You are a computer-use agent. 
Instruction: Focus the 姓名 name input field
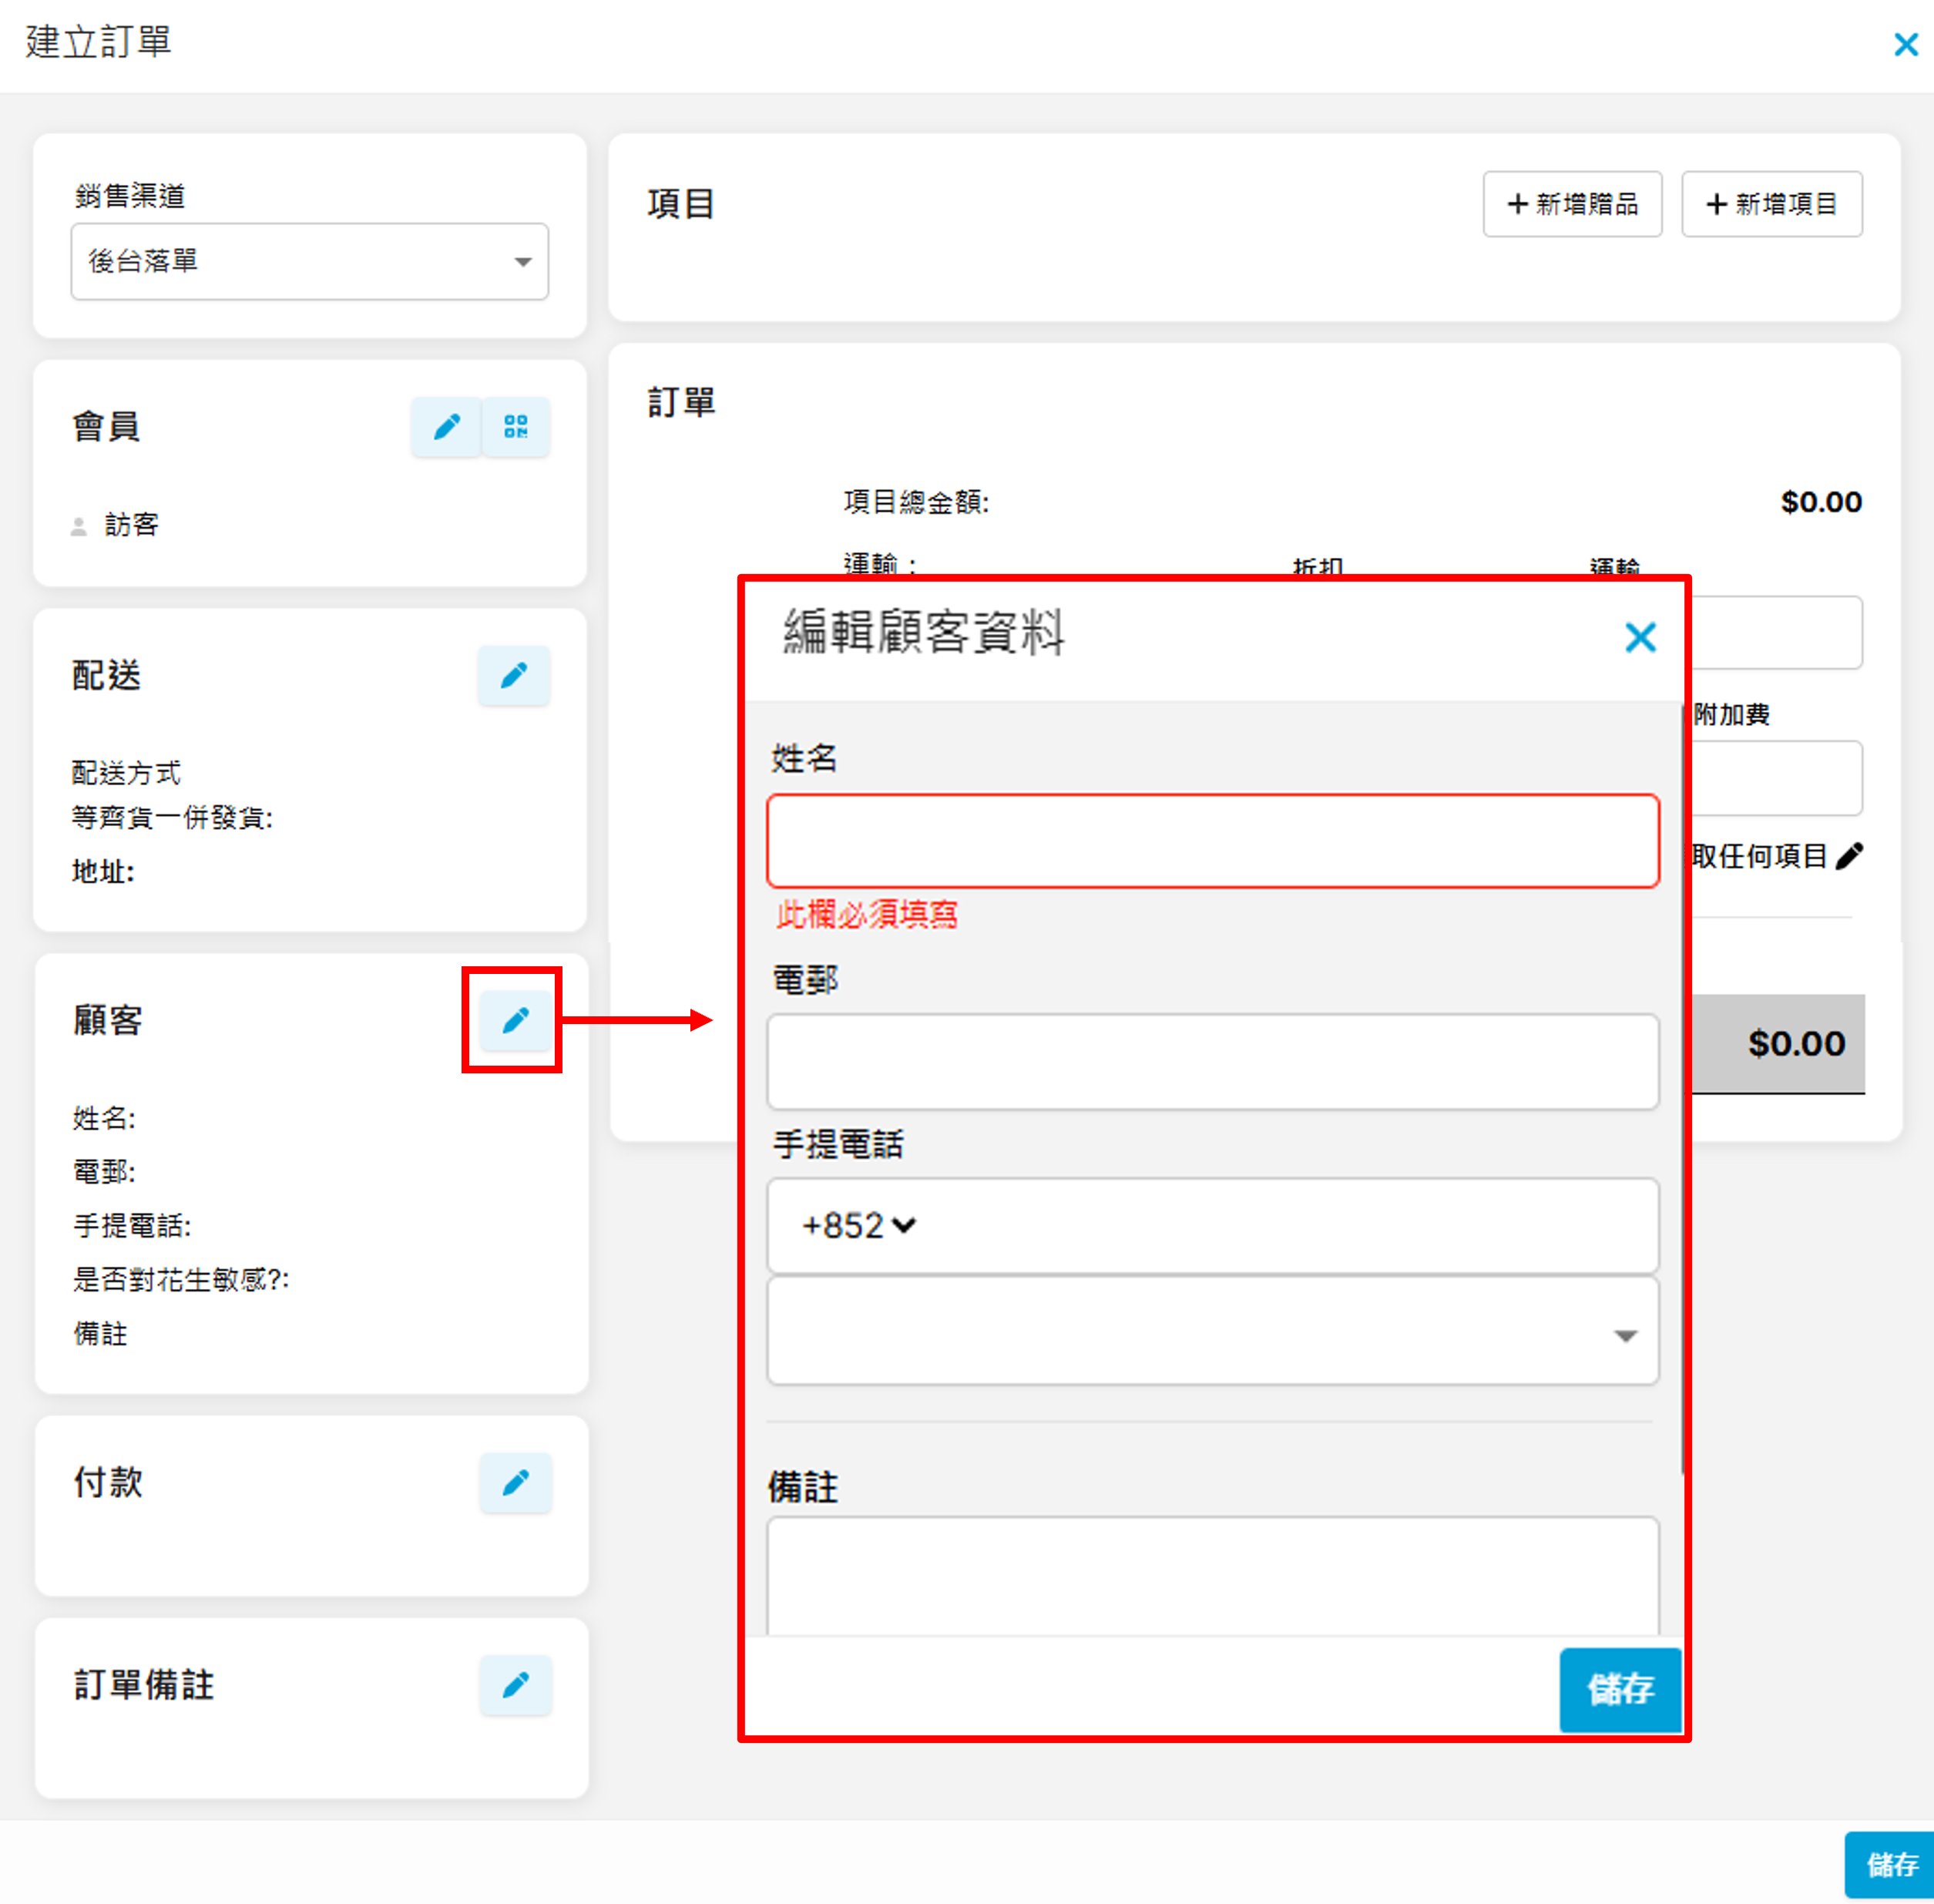pos(1212,841)
